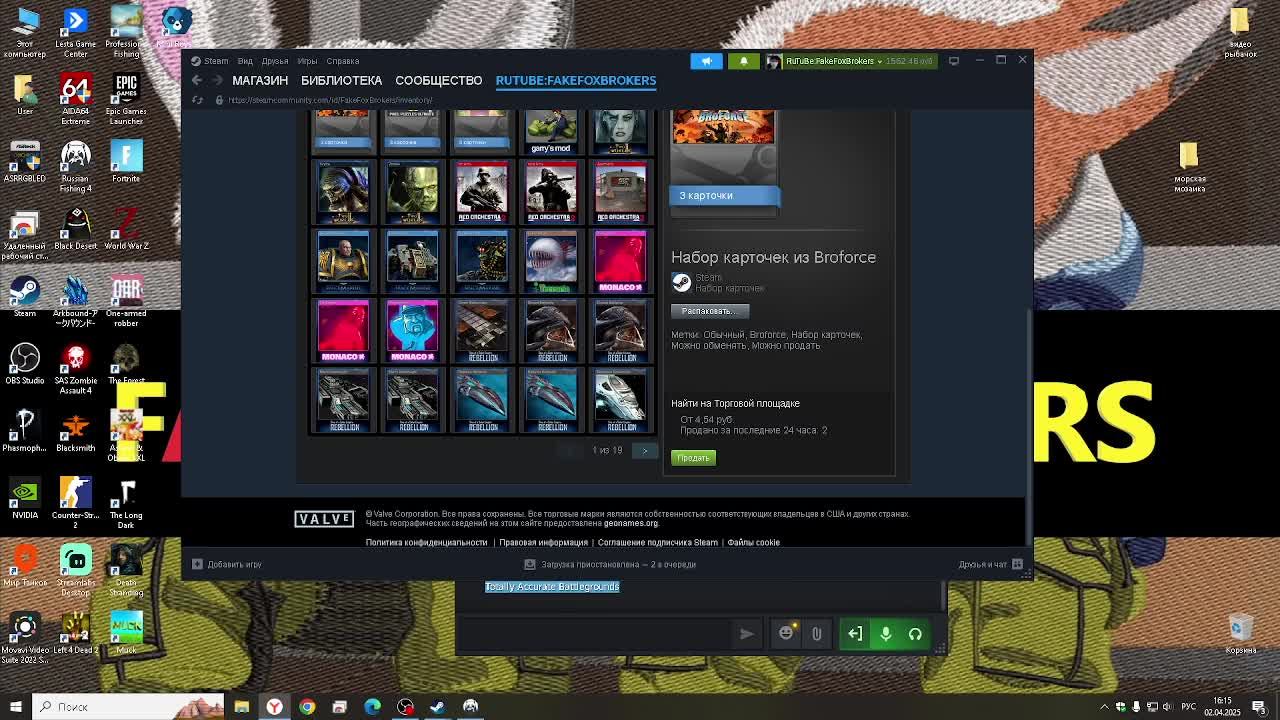The width and height of the screenshot is (1280, 720).
Task: Select the Red Orchestra bunker card
Action: [x=620, y=191]
